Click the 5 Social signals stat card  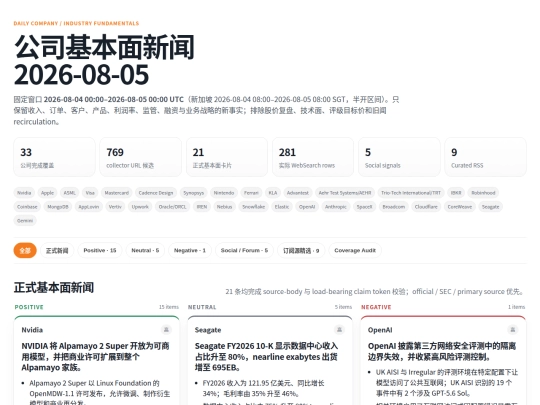[399, 157]
